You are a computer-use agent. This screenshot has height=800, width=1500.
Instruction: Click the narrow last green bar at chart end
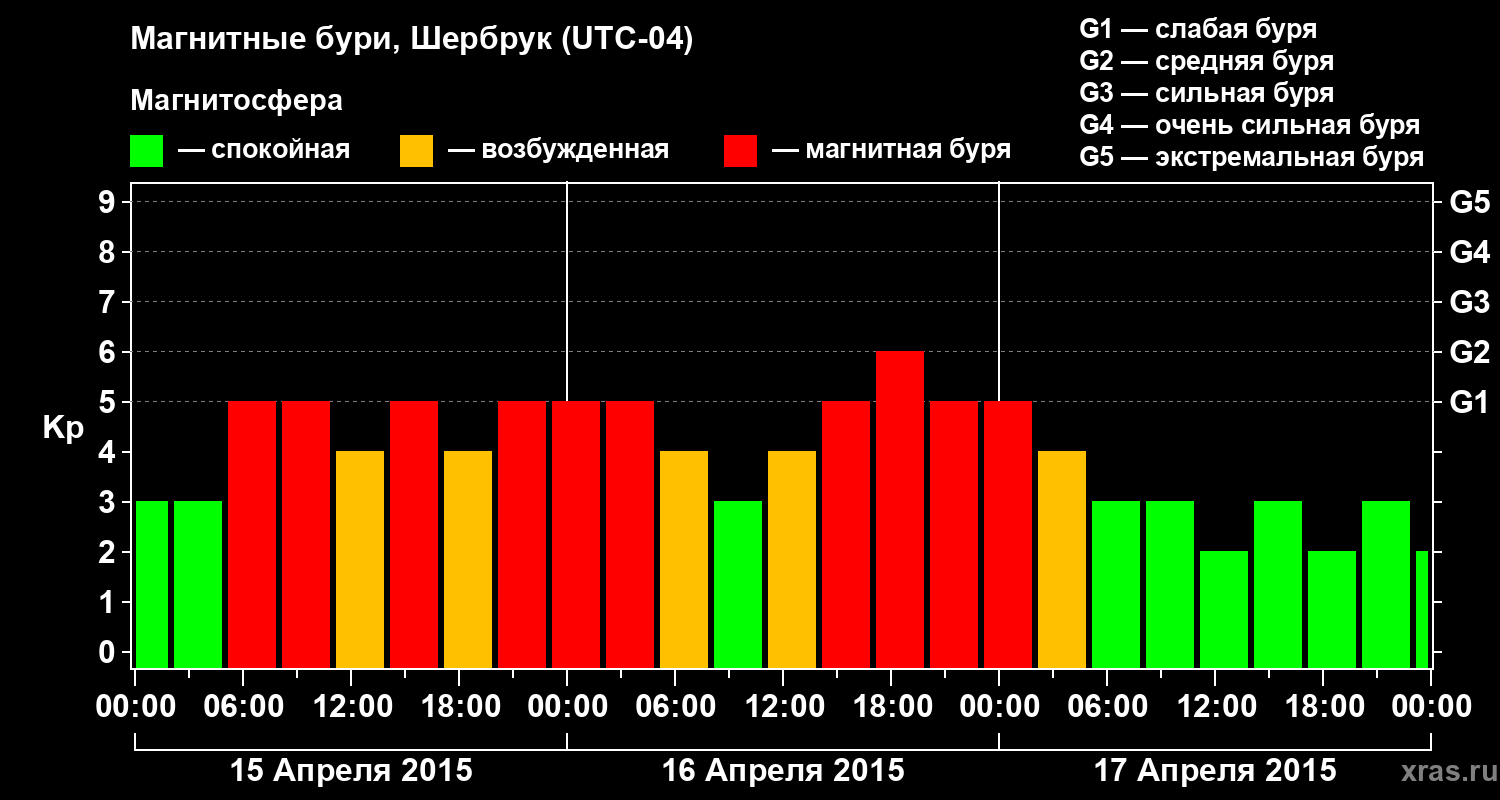[x=1422, y=610]
